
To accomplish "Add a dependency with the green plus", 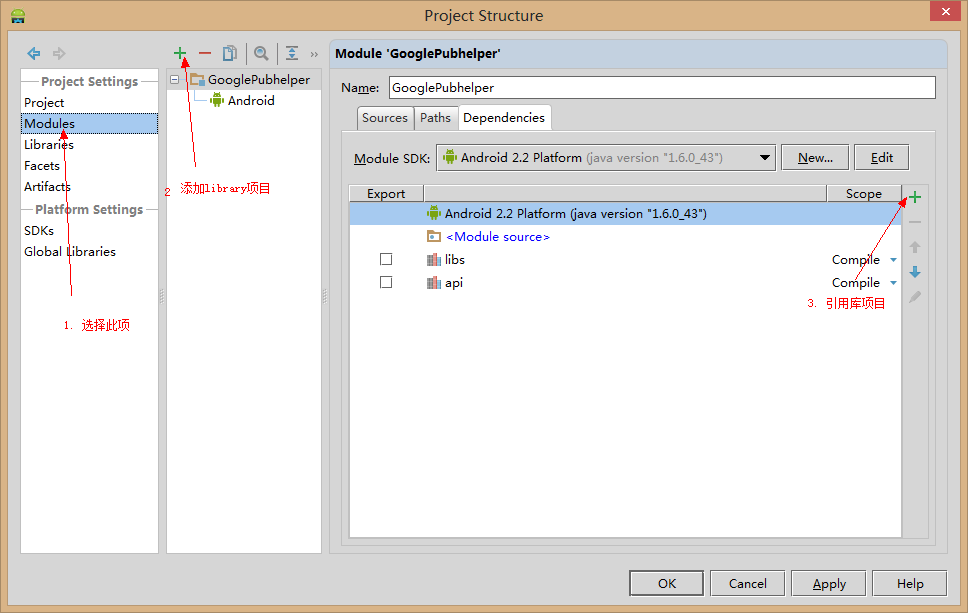I will (915, 197).
